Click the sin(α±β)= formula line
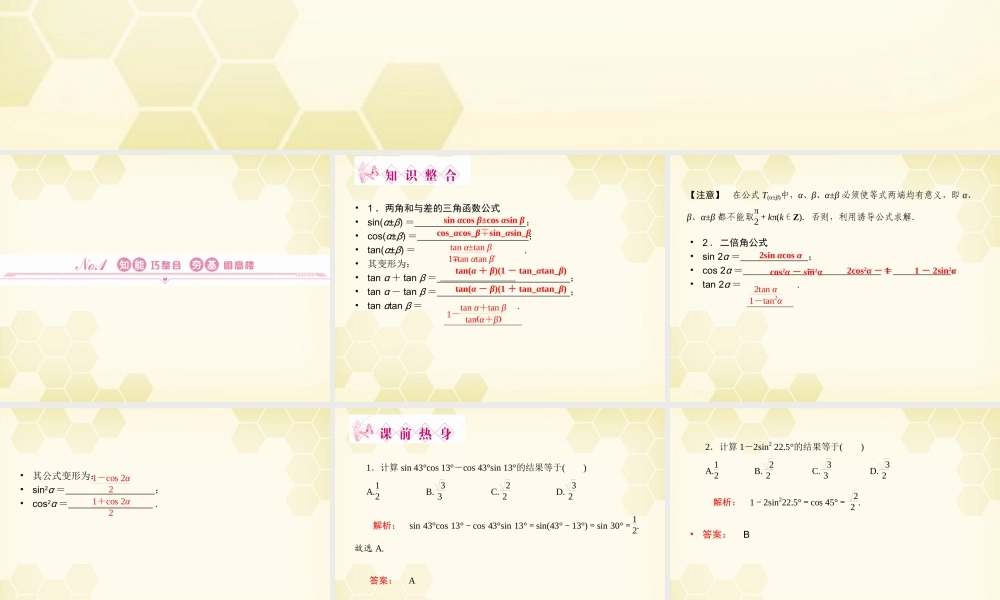 pos(448,221)
